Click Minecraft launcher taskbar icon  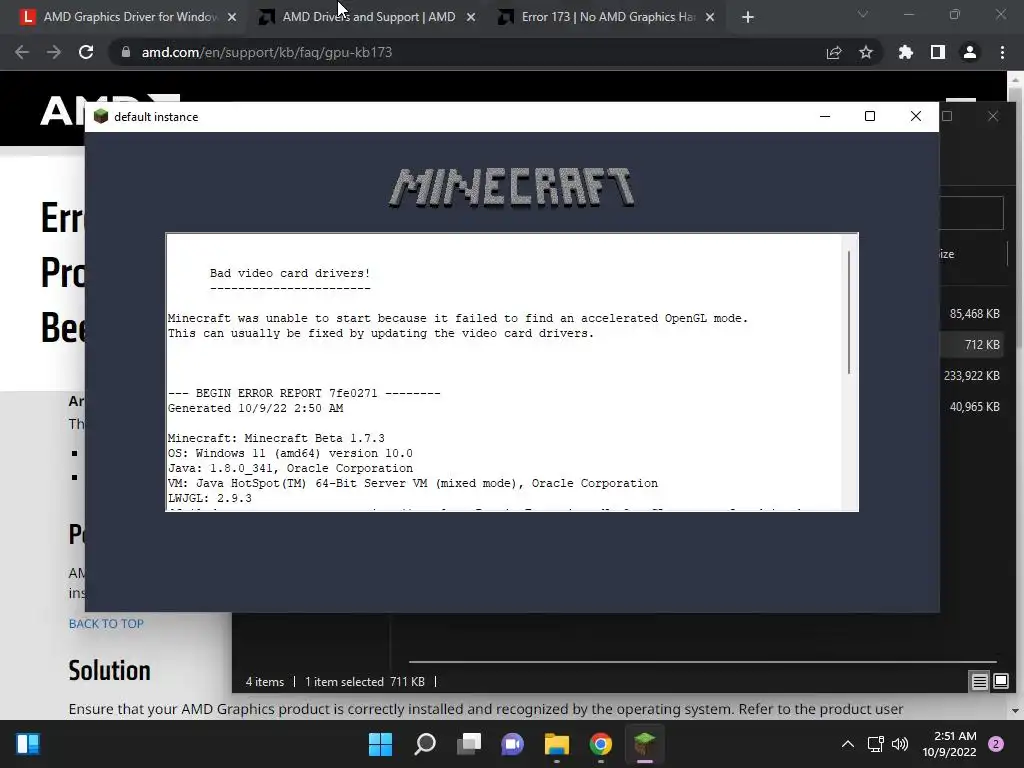(645, 744)
